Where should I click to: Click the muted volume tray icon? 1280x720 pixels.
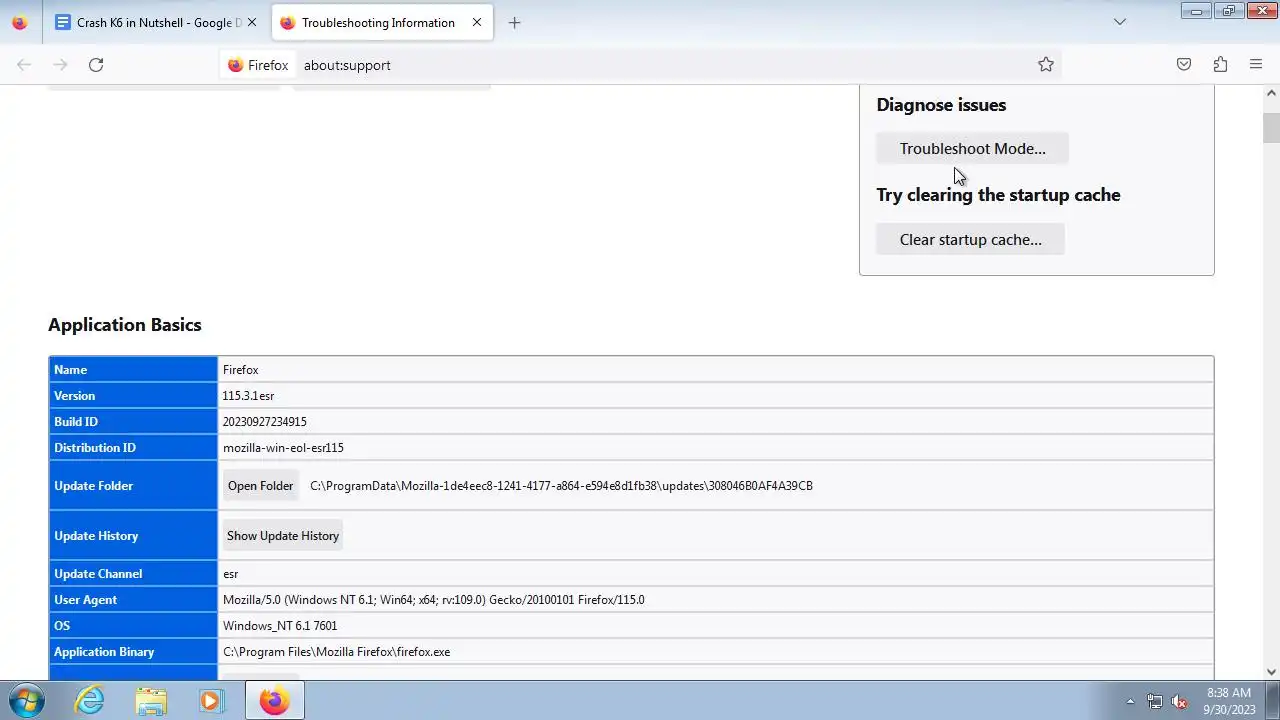pos(1179,701)
